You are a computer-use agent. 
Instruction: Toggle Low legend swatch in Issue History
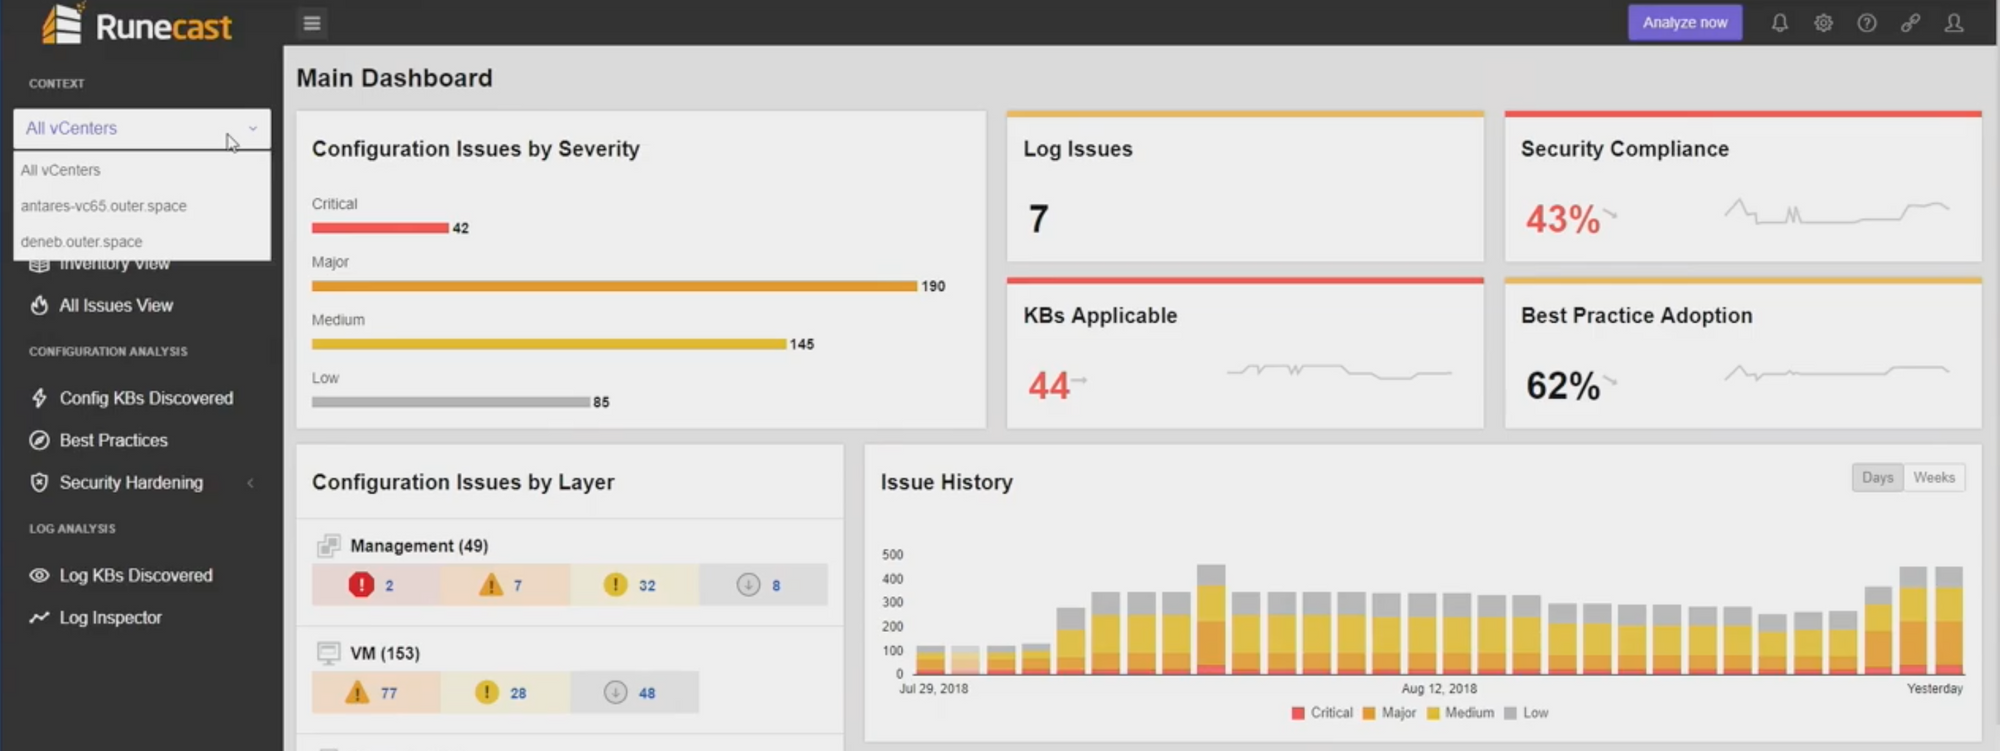(x=1510, y=713)
